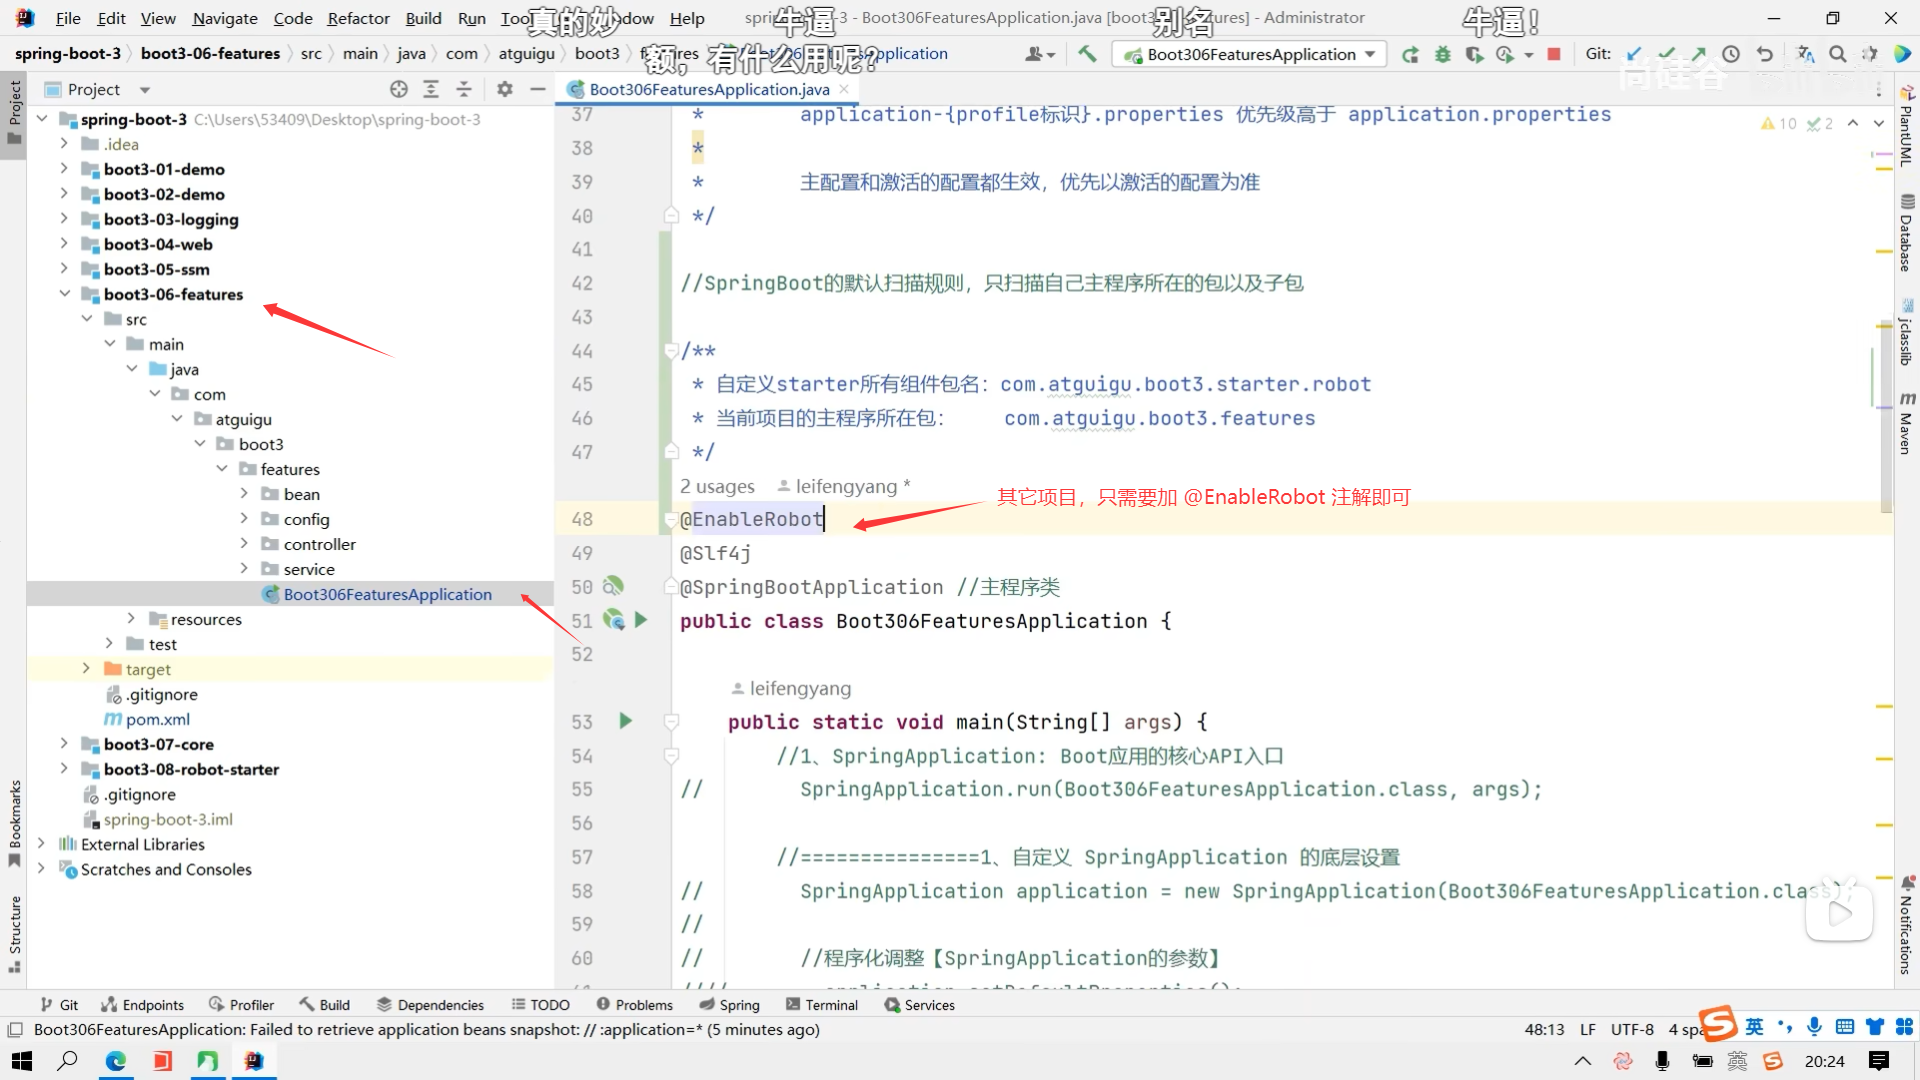Click Select Opened File target icon

click(x=399, y=89)
